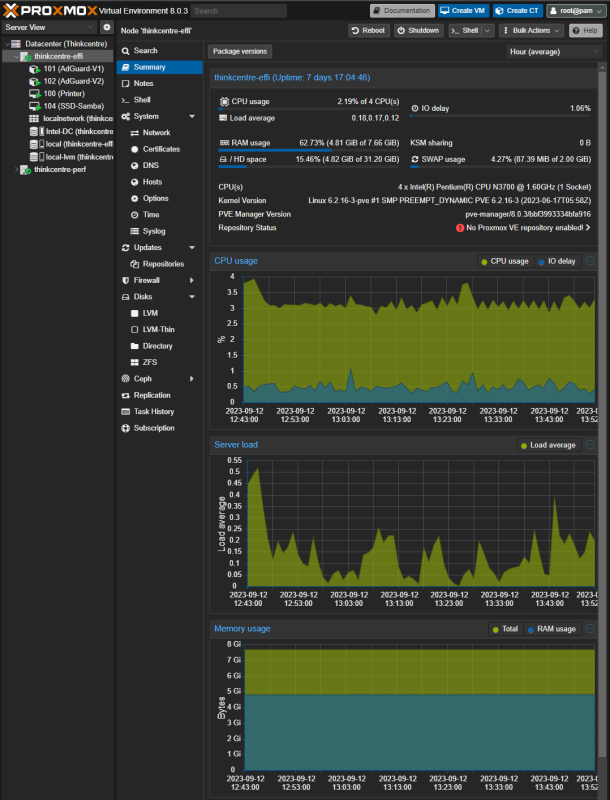610x800 pixels.
Task: Open the LVM disks page
Action: click(159, 313)
